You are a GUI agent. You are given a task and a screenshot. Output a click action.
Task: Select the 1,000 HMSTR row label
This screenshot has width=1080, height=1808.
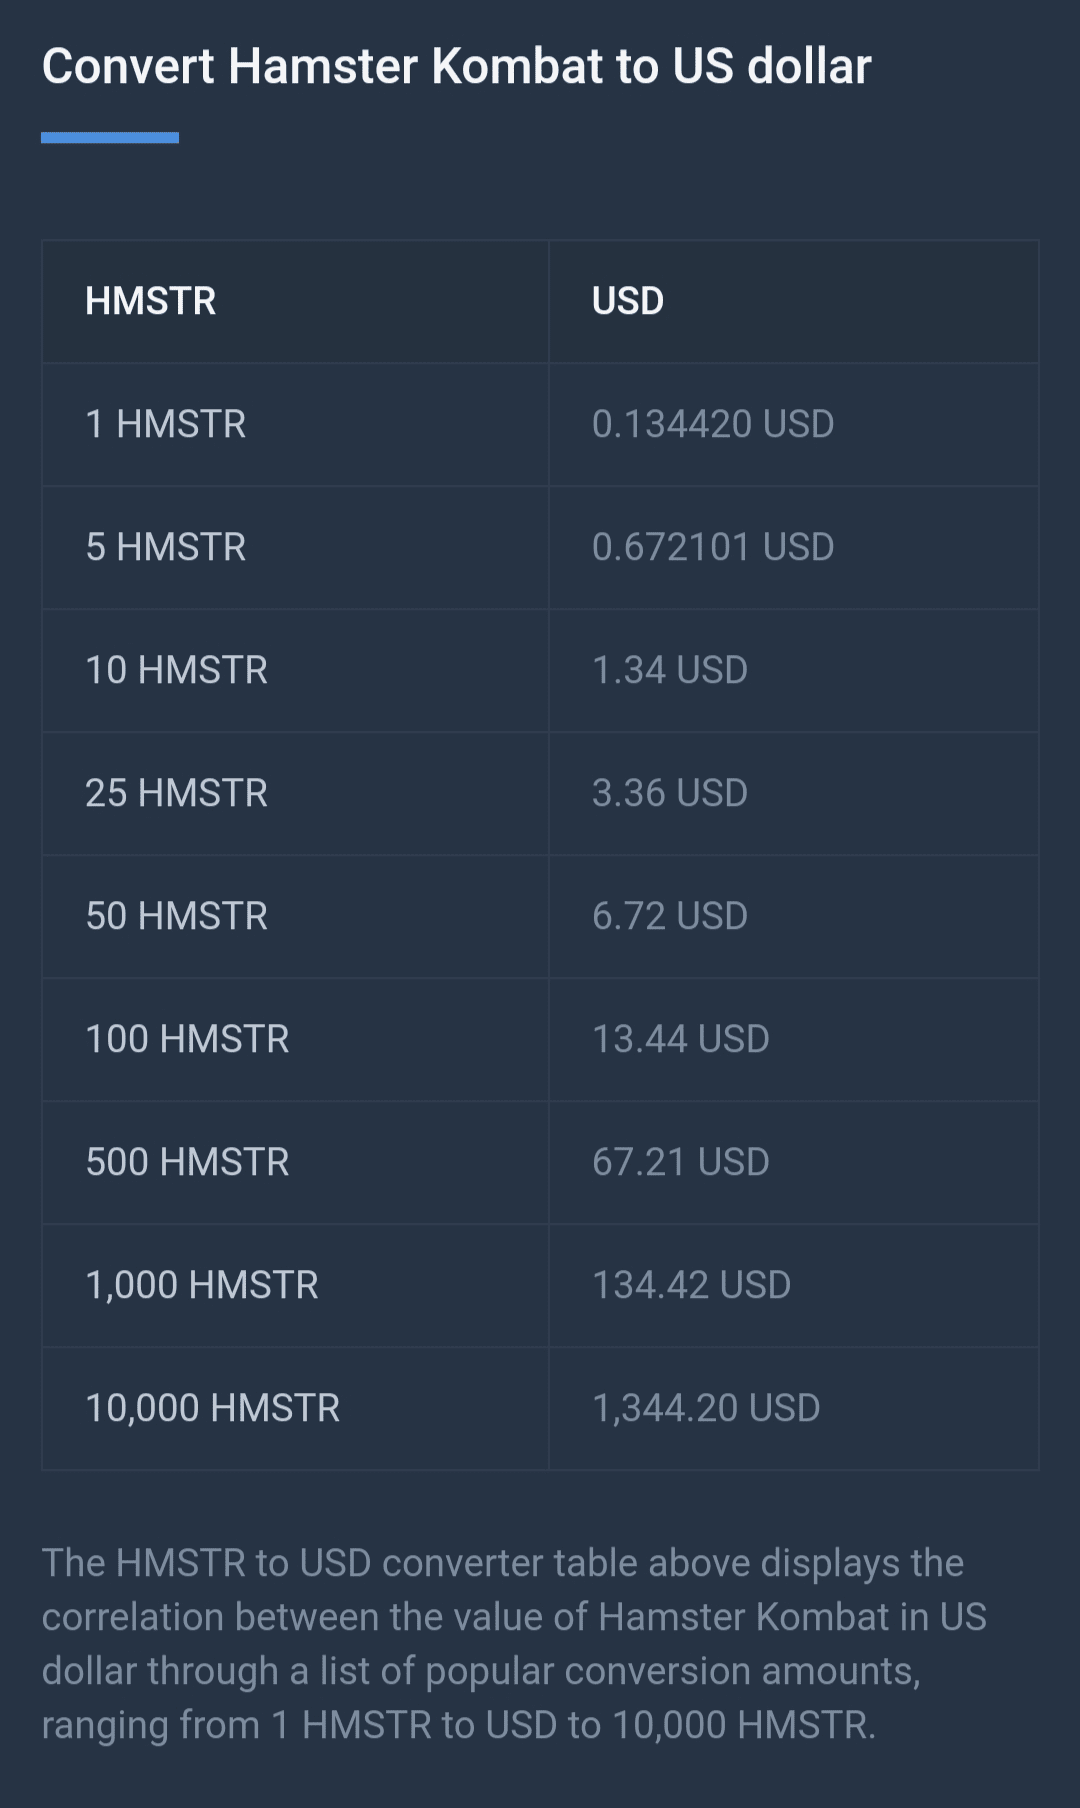click(202, 1285)
